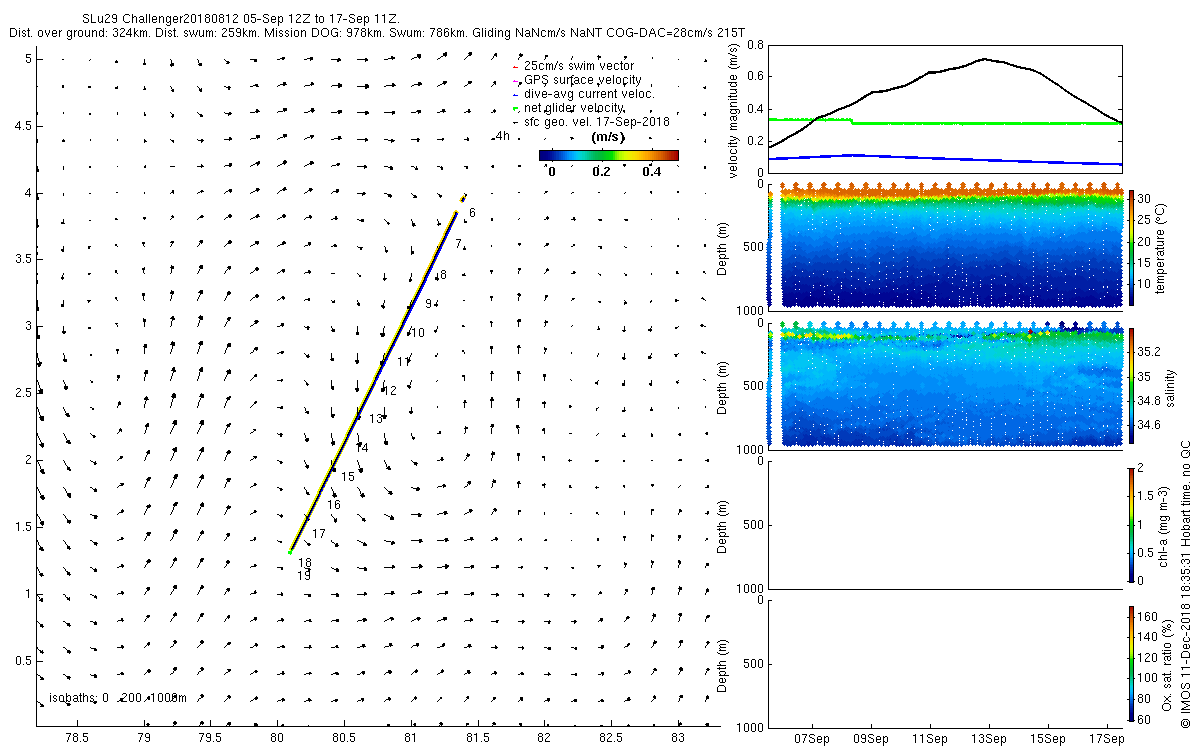Click day label 13 on the glider track

coord(376,419)
